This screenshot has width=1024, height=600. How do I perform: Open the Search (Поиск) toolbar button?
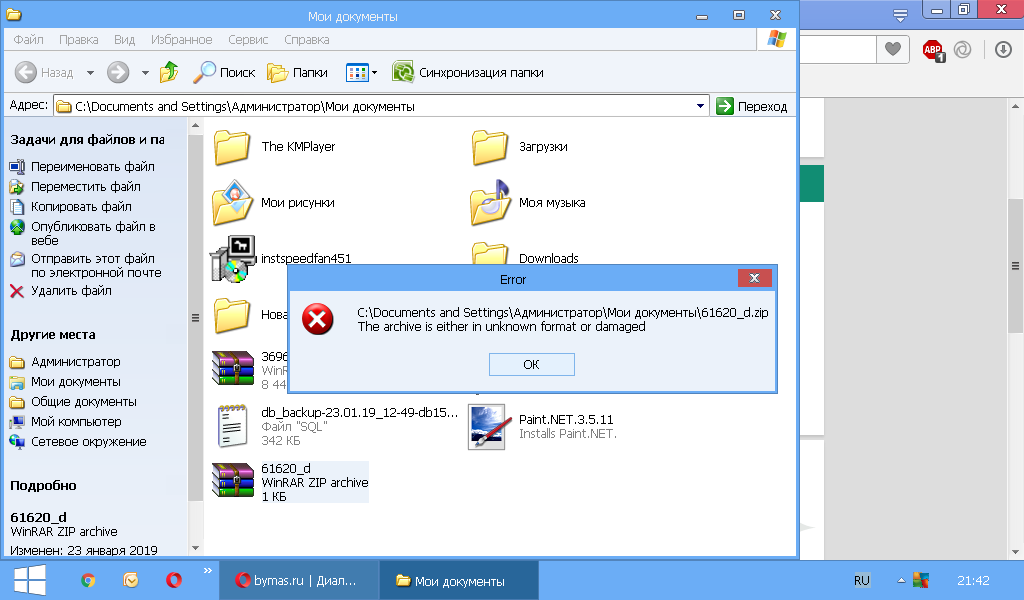pyautogui.click(x=225, y=72)
